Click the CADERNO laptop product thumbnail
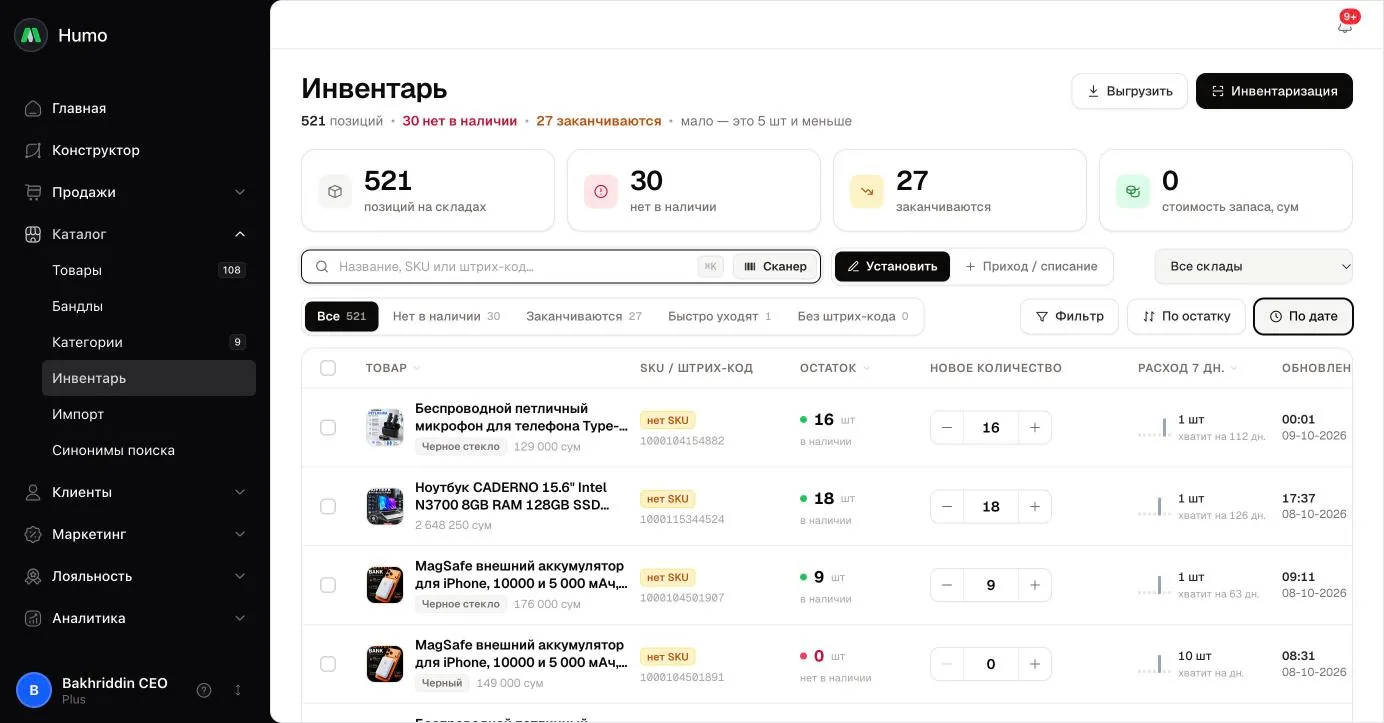This screenshot has height=723, width=1384. tap(385, 506)
